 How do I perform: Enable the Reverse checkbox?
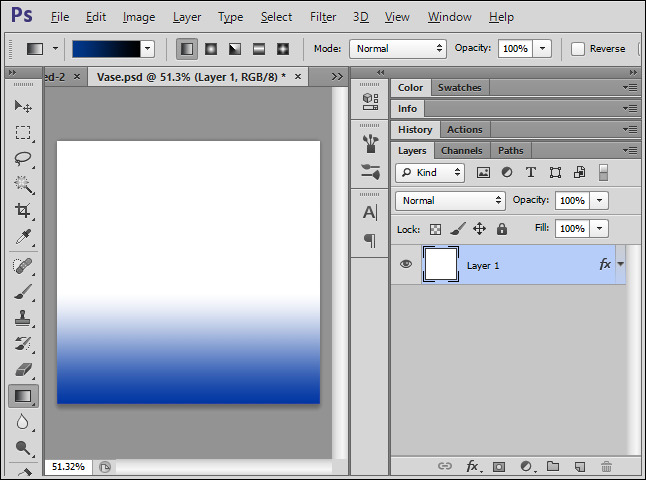[578, 49]
